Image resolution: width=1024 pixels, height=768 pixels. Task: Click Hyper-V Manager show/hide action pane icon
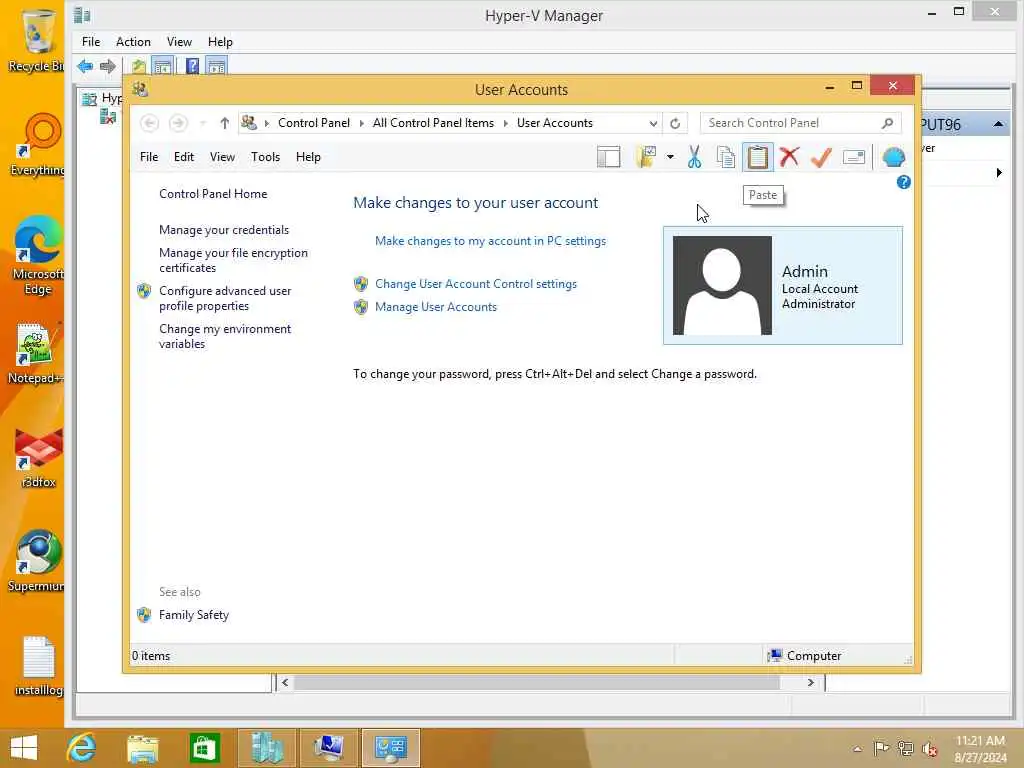pyautogui.click(x=216, y=66)
